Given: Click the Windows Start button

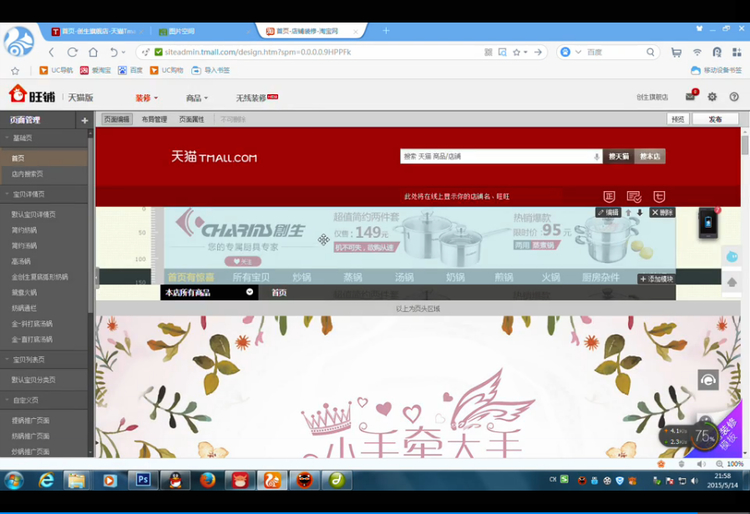Looking at the screenshot, I should (x=14, y=480).
